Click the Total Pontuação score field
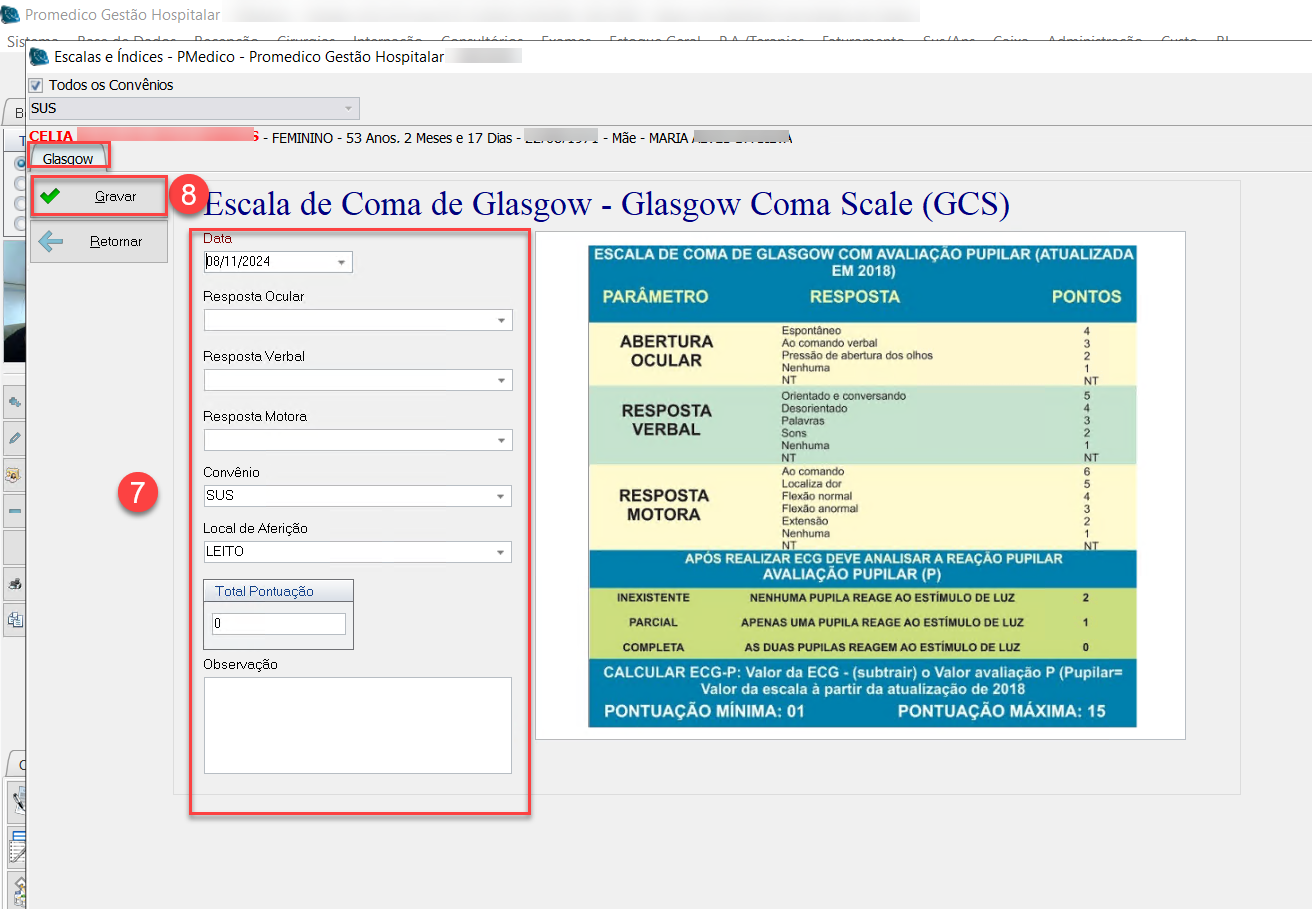1312x909 pixels. 278,624
